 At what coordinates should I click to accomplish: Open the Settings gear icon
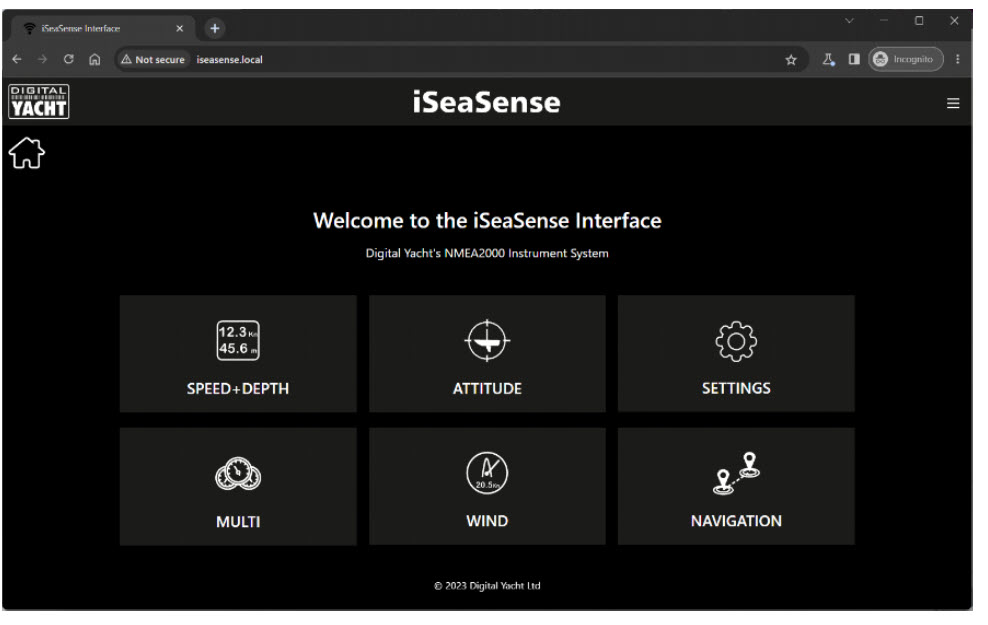tap(736, 341)
